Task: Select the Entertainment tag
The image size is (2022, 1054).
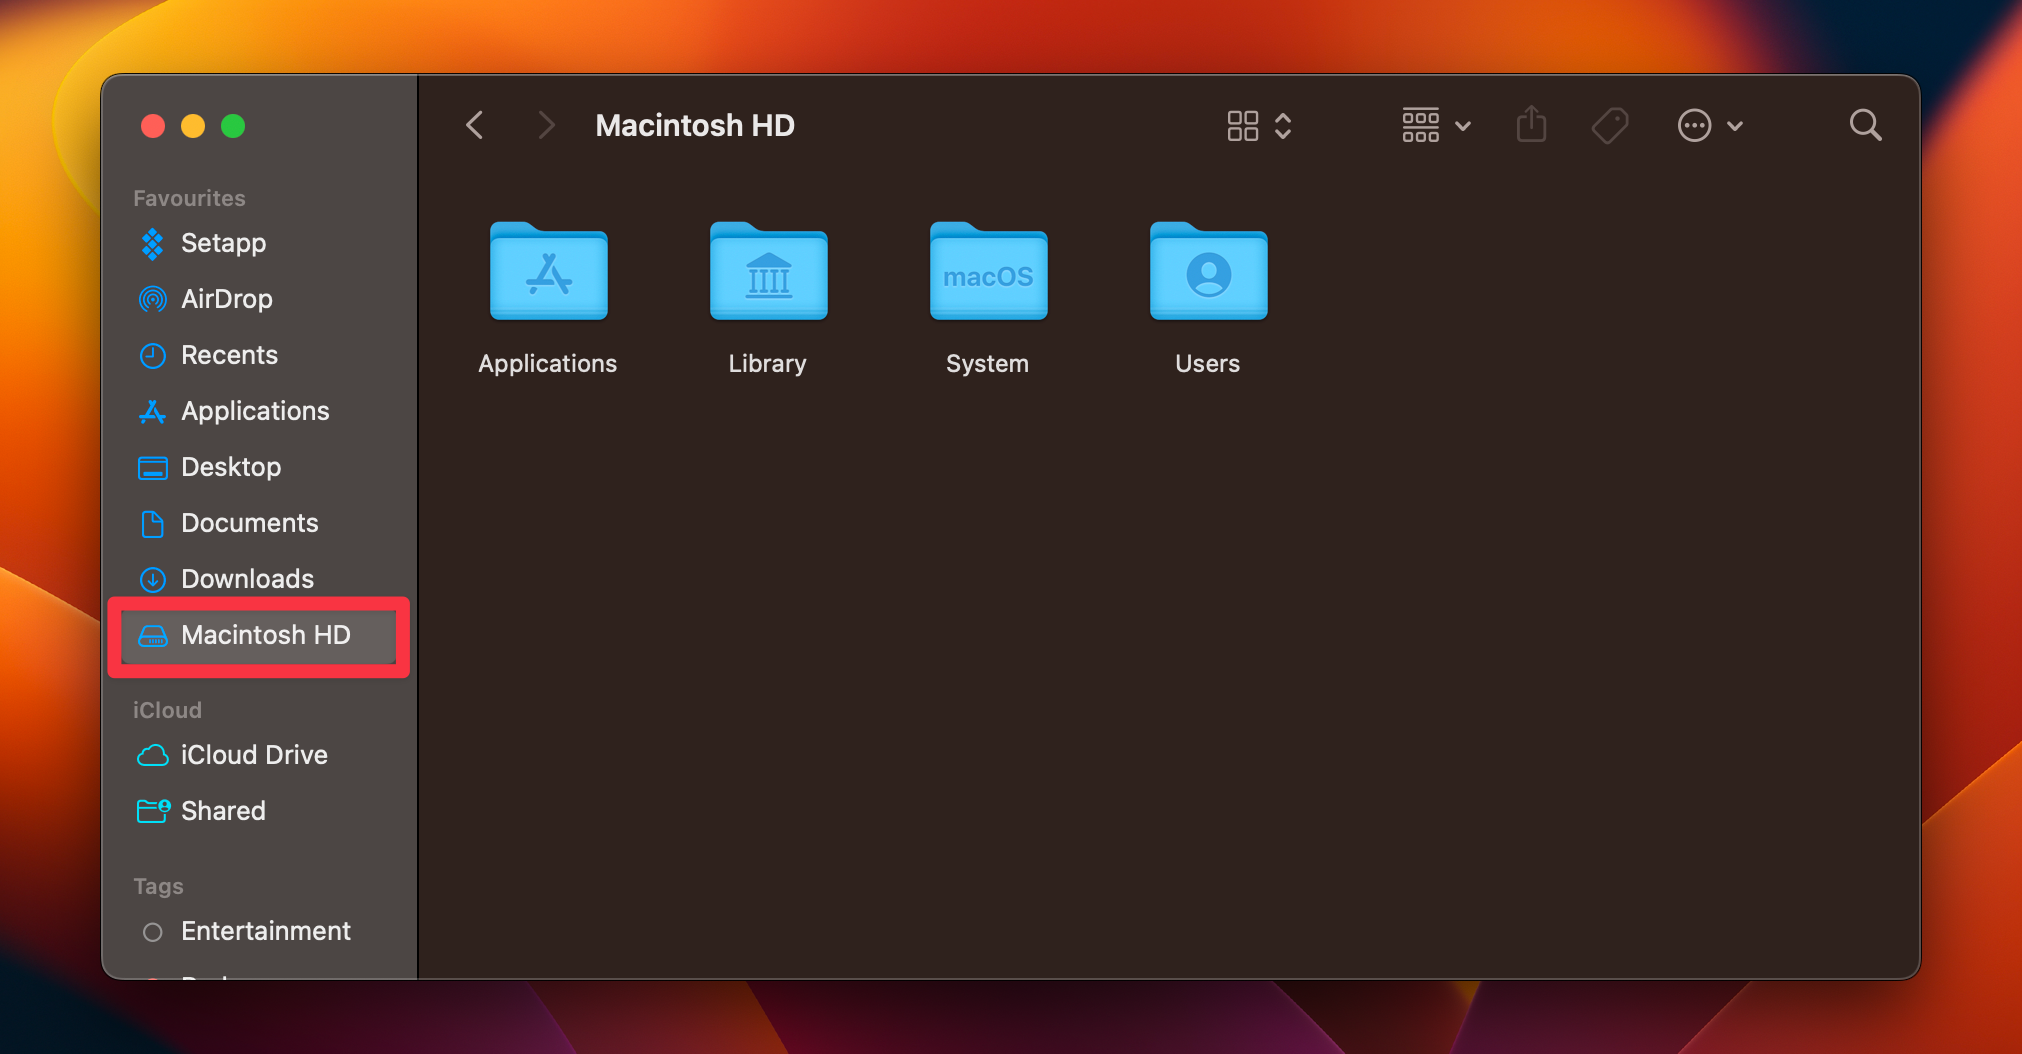Action: [265, 930]
